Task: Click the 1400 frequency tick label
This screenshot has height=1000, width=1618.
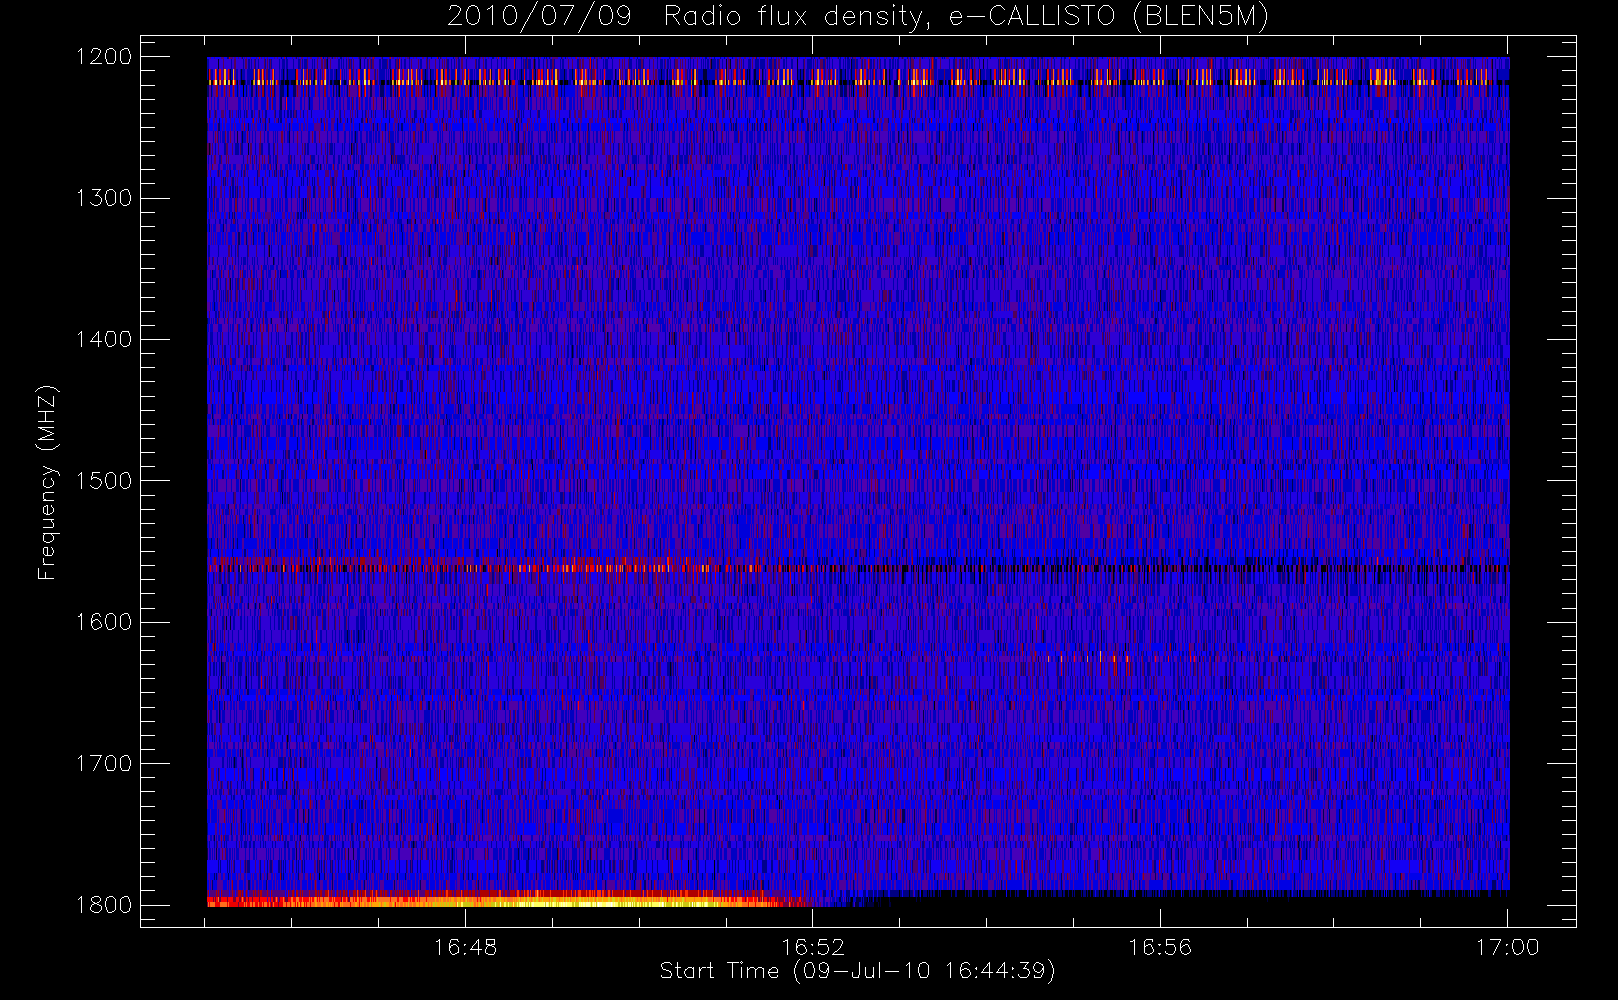Action: [104, 339]
